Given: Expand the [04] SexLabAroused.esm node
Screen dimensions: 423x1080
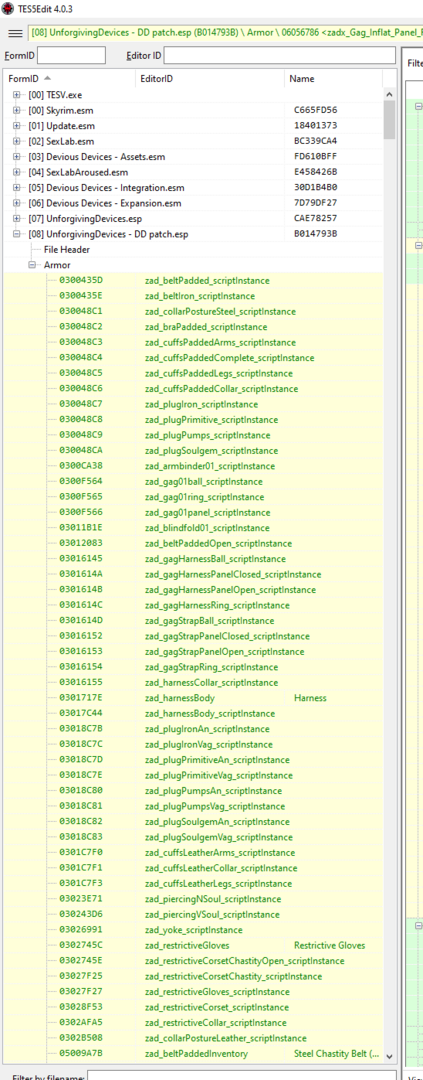Looking at the screenshot, I should pyautogui.click(x=17, y=172).
